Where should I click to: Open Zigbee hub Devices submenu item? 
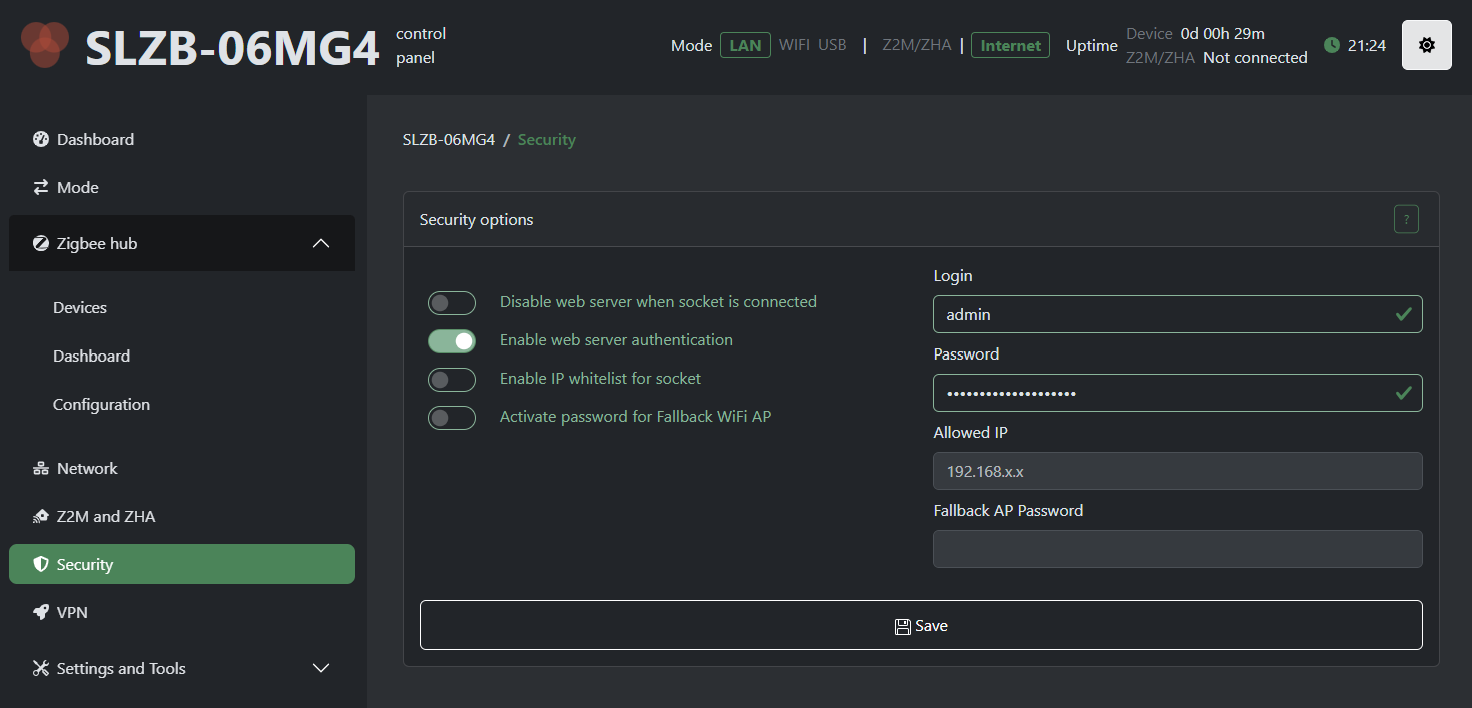pyautogui.click(x=80, y=307)
